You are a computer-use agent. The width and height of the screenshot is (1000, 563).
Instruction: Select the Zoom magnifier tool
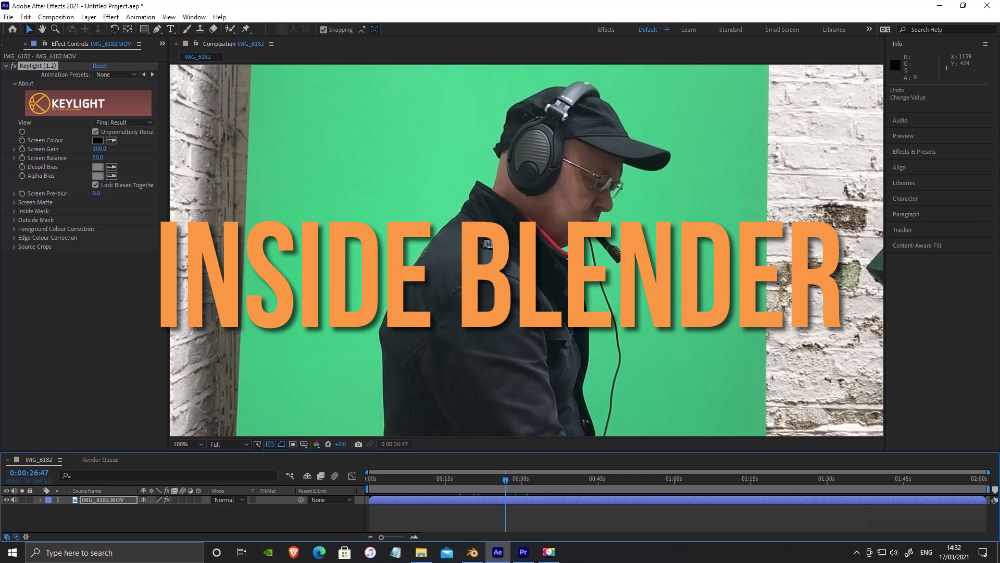(x=55, y=29)
